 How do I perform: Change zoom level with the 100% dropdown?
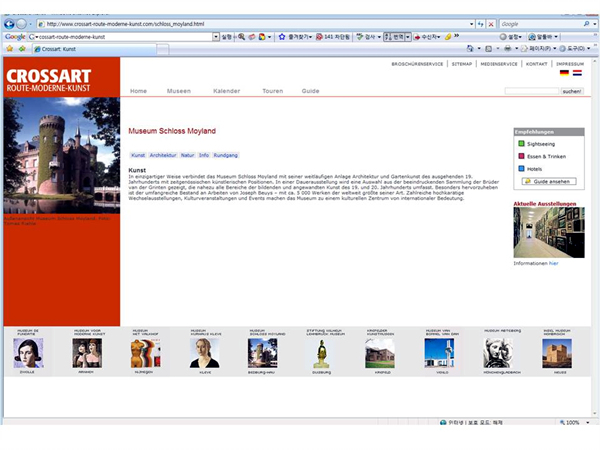click(574, 422)
